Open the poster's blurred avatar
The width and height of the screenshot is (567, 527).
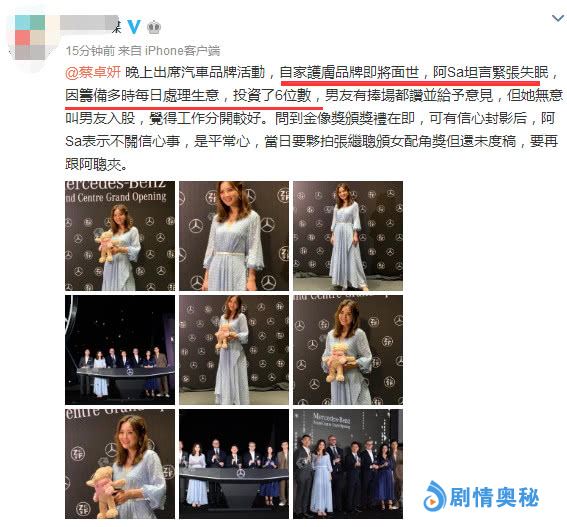30,38
